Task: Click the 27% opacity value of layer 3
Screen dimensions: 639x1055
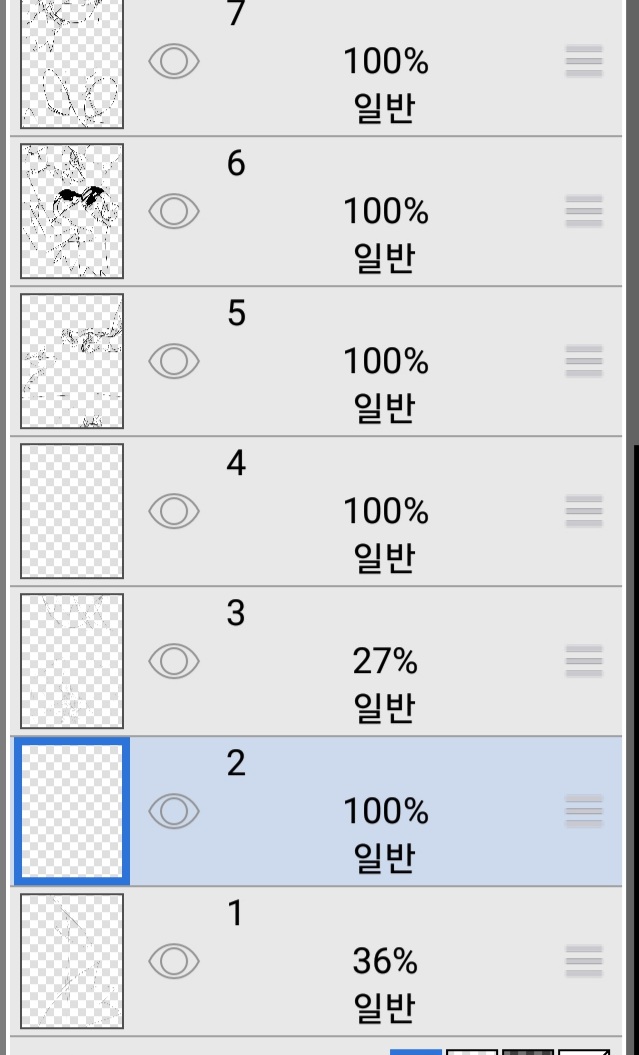Action: (x=385, y=662)
